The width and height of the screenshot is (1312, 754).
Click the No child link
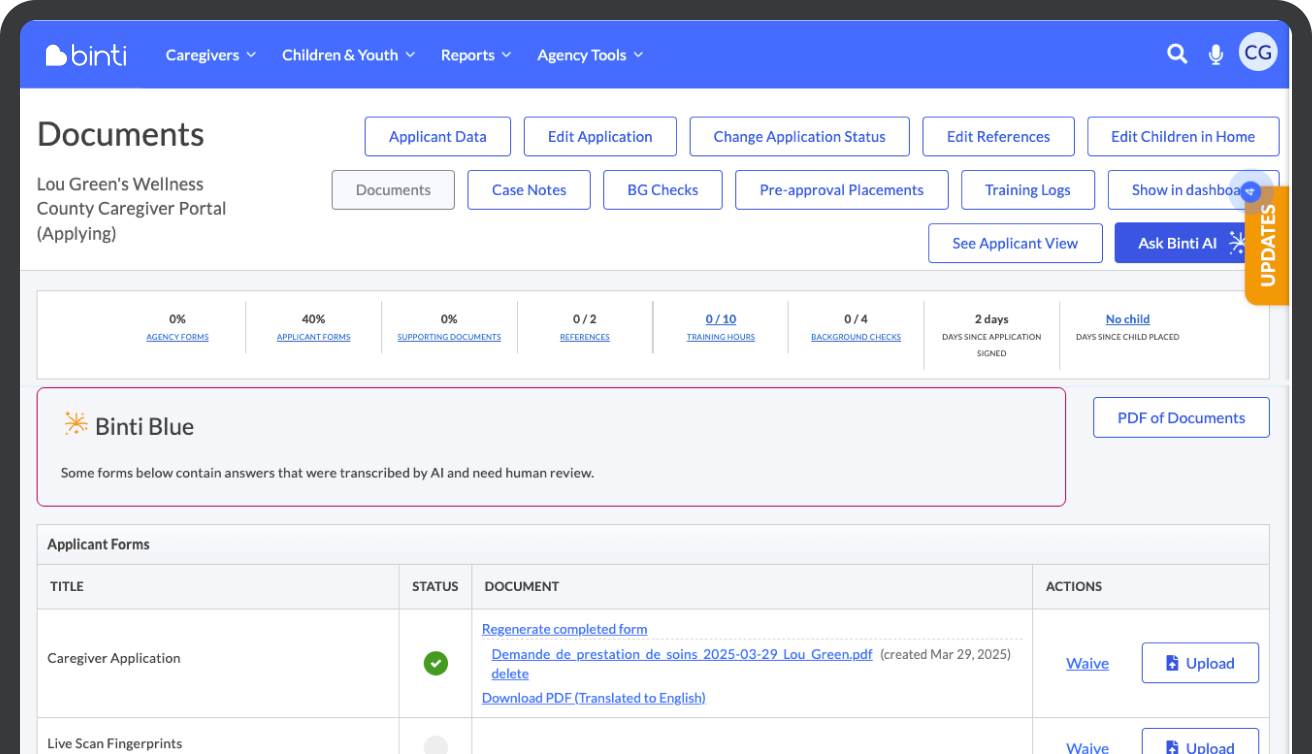click(1128, 319)
